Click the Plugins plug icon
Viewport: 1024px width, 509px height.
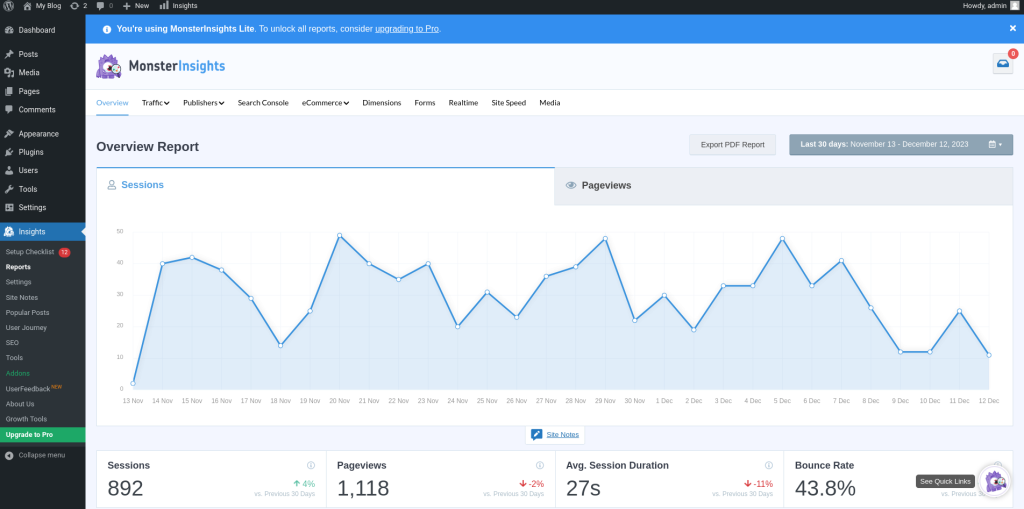tap(9, 152)
